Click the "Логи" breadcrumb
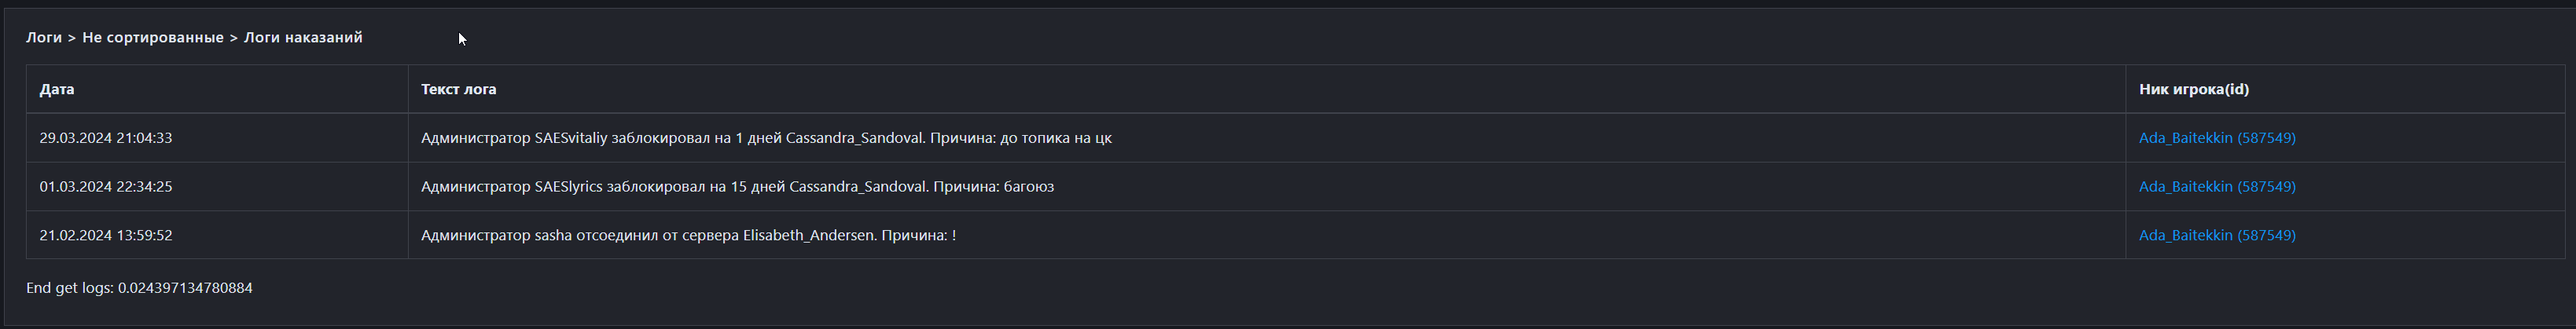The height and width of the screenshot is (329, 2576). click(x=44, y=38)
